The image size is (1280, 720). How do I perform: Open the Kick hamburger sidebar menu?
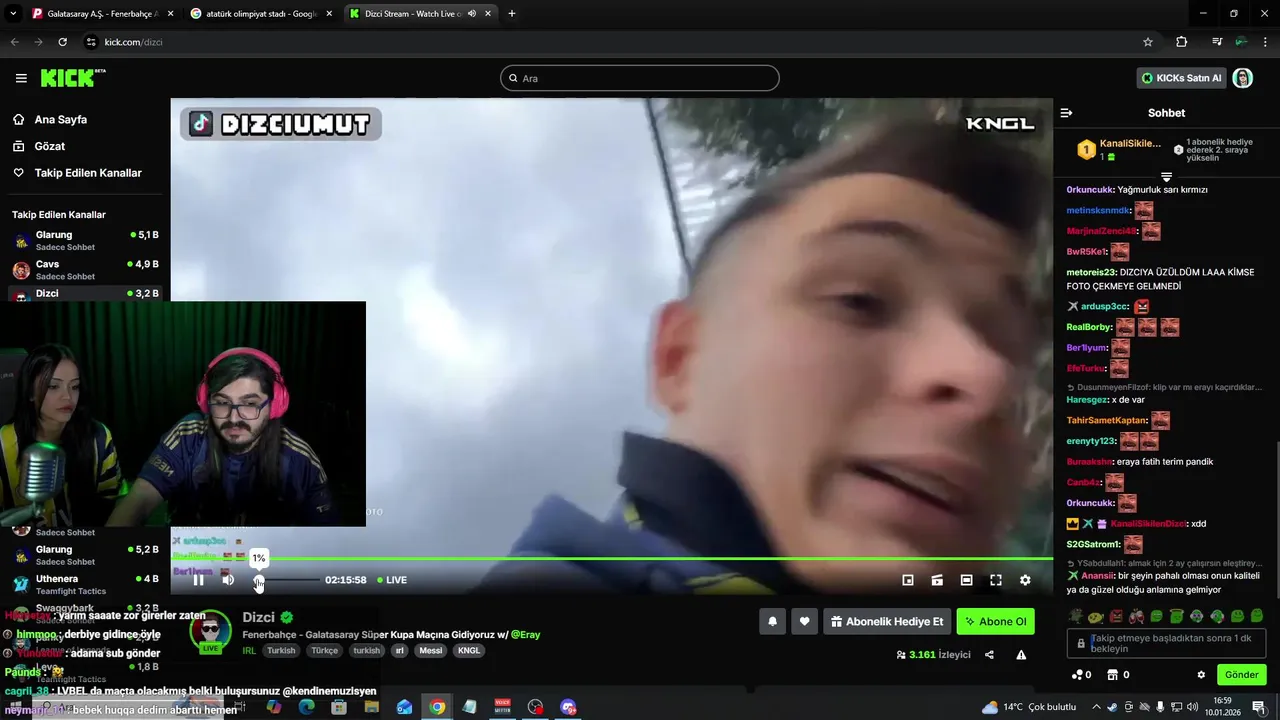point(21,78)
